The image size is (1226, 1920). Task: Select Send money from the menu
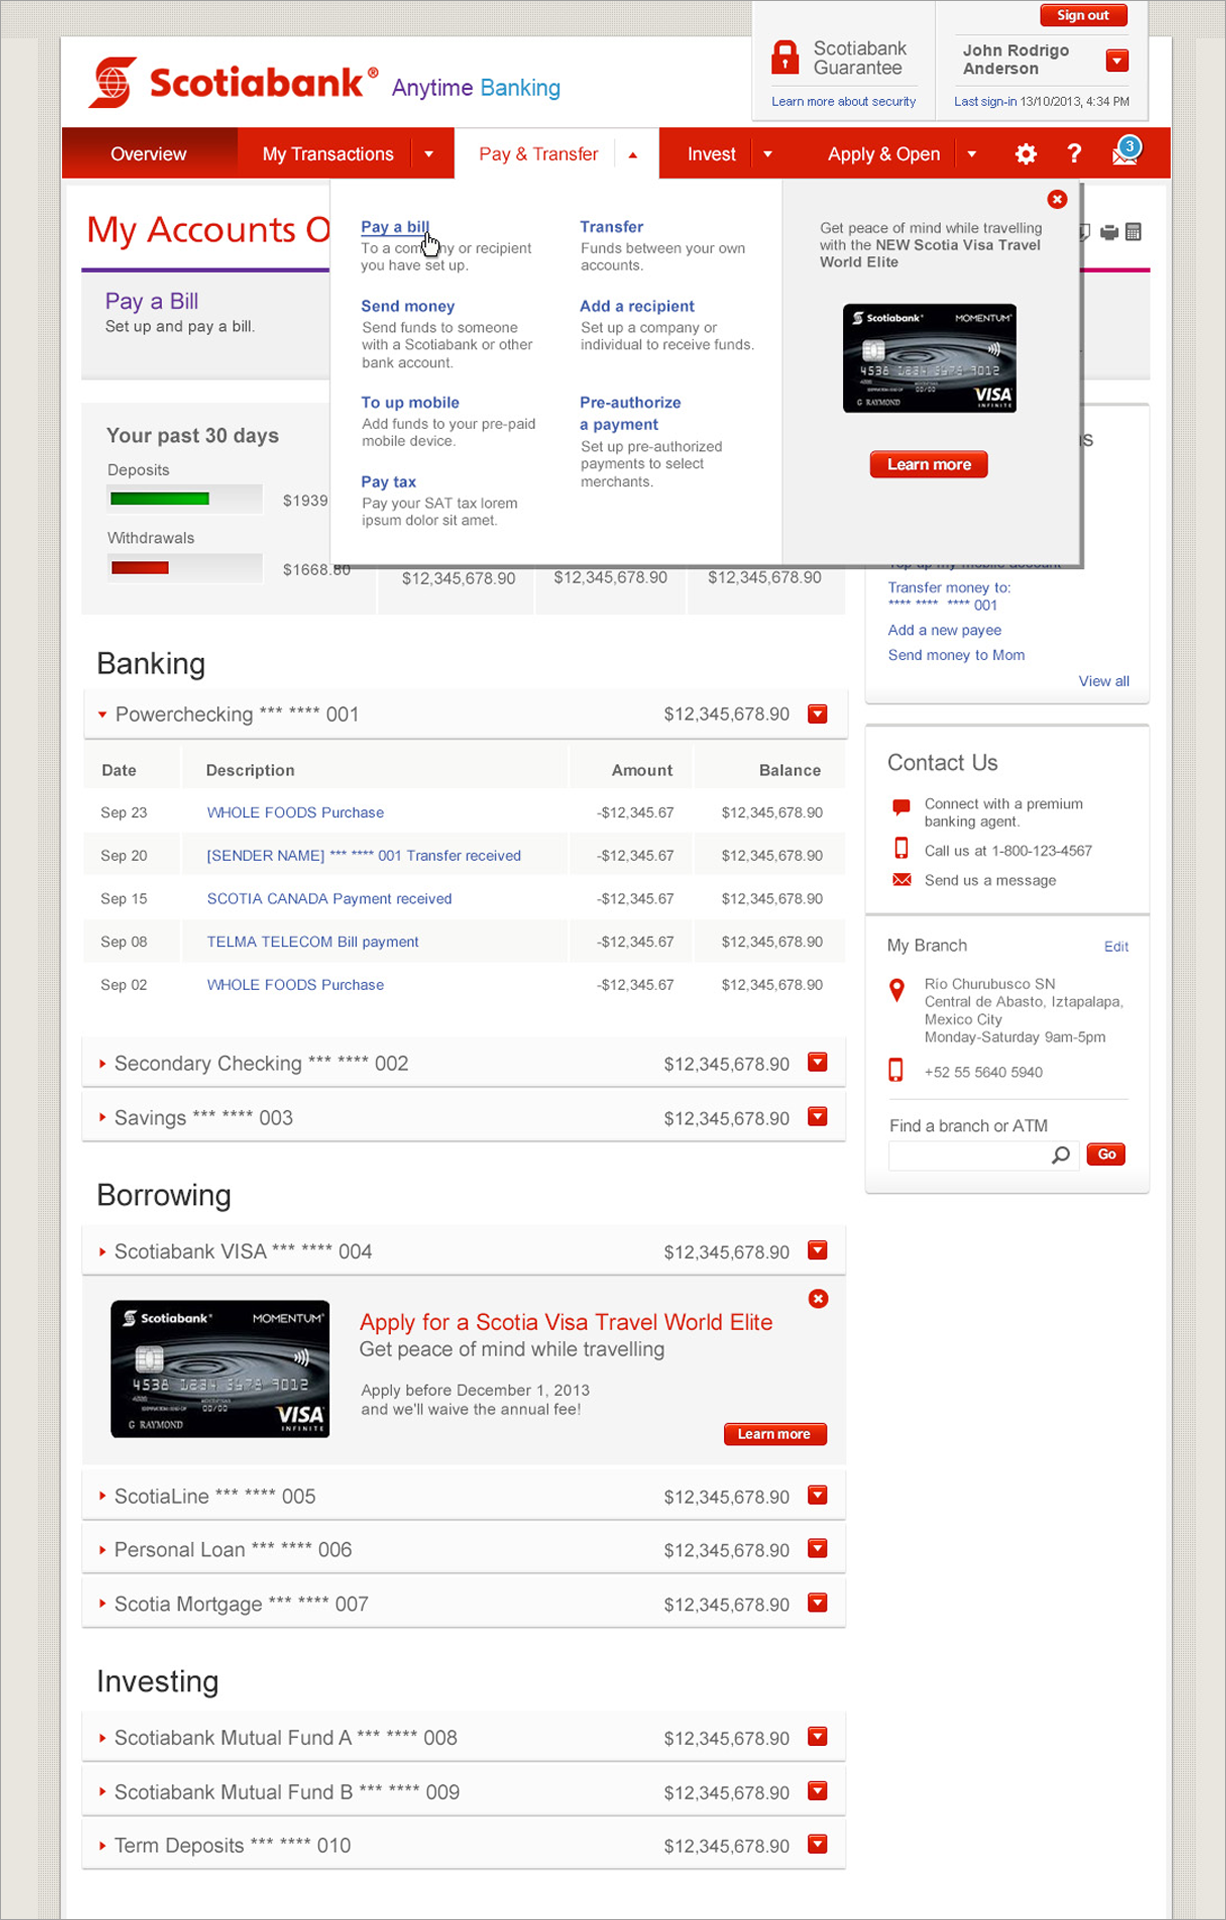click(408, 306)
